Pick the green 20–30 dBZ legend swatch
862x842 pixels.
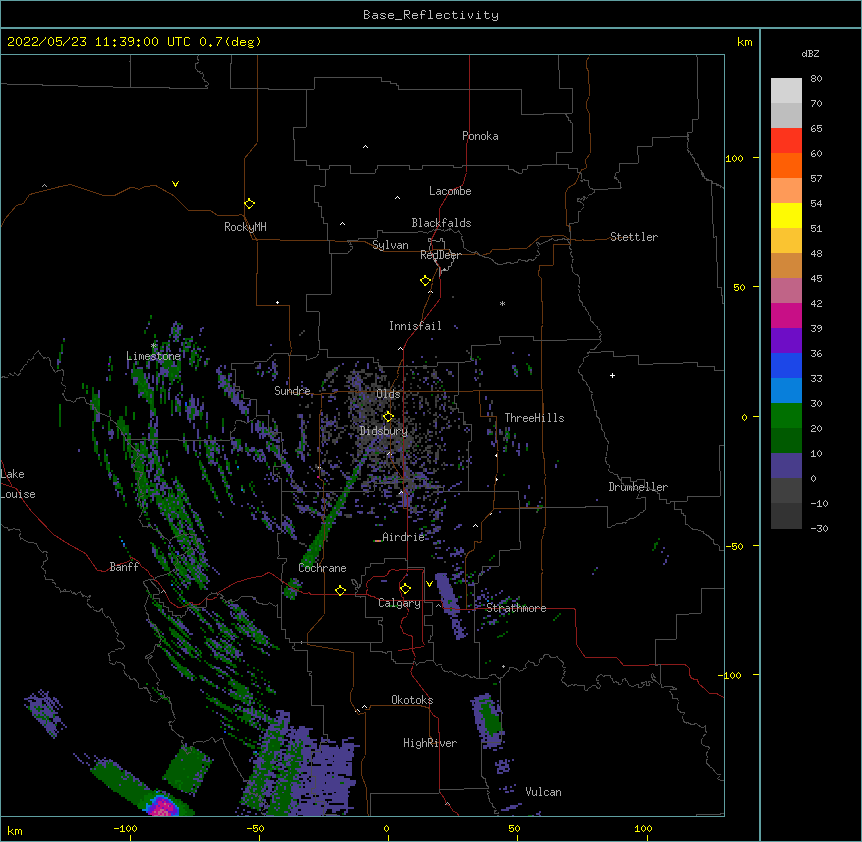coord(786,416)
